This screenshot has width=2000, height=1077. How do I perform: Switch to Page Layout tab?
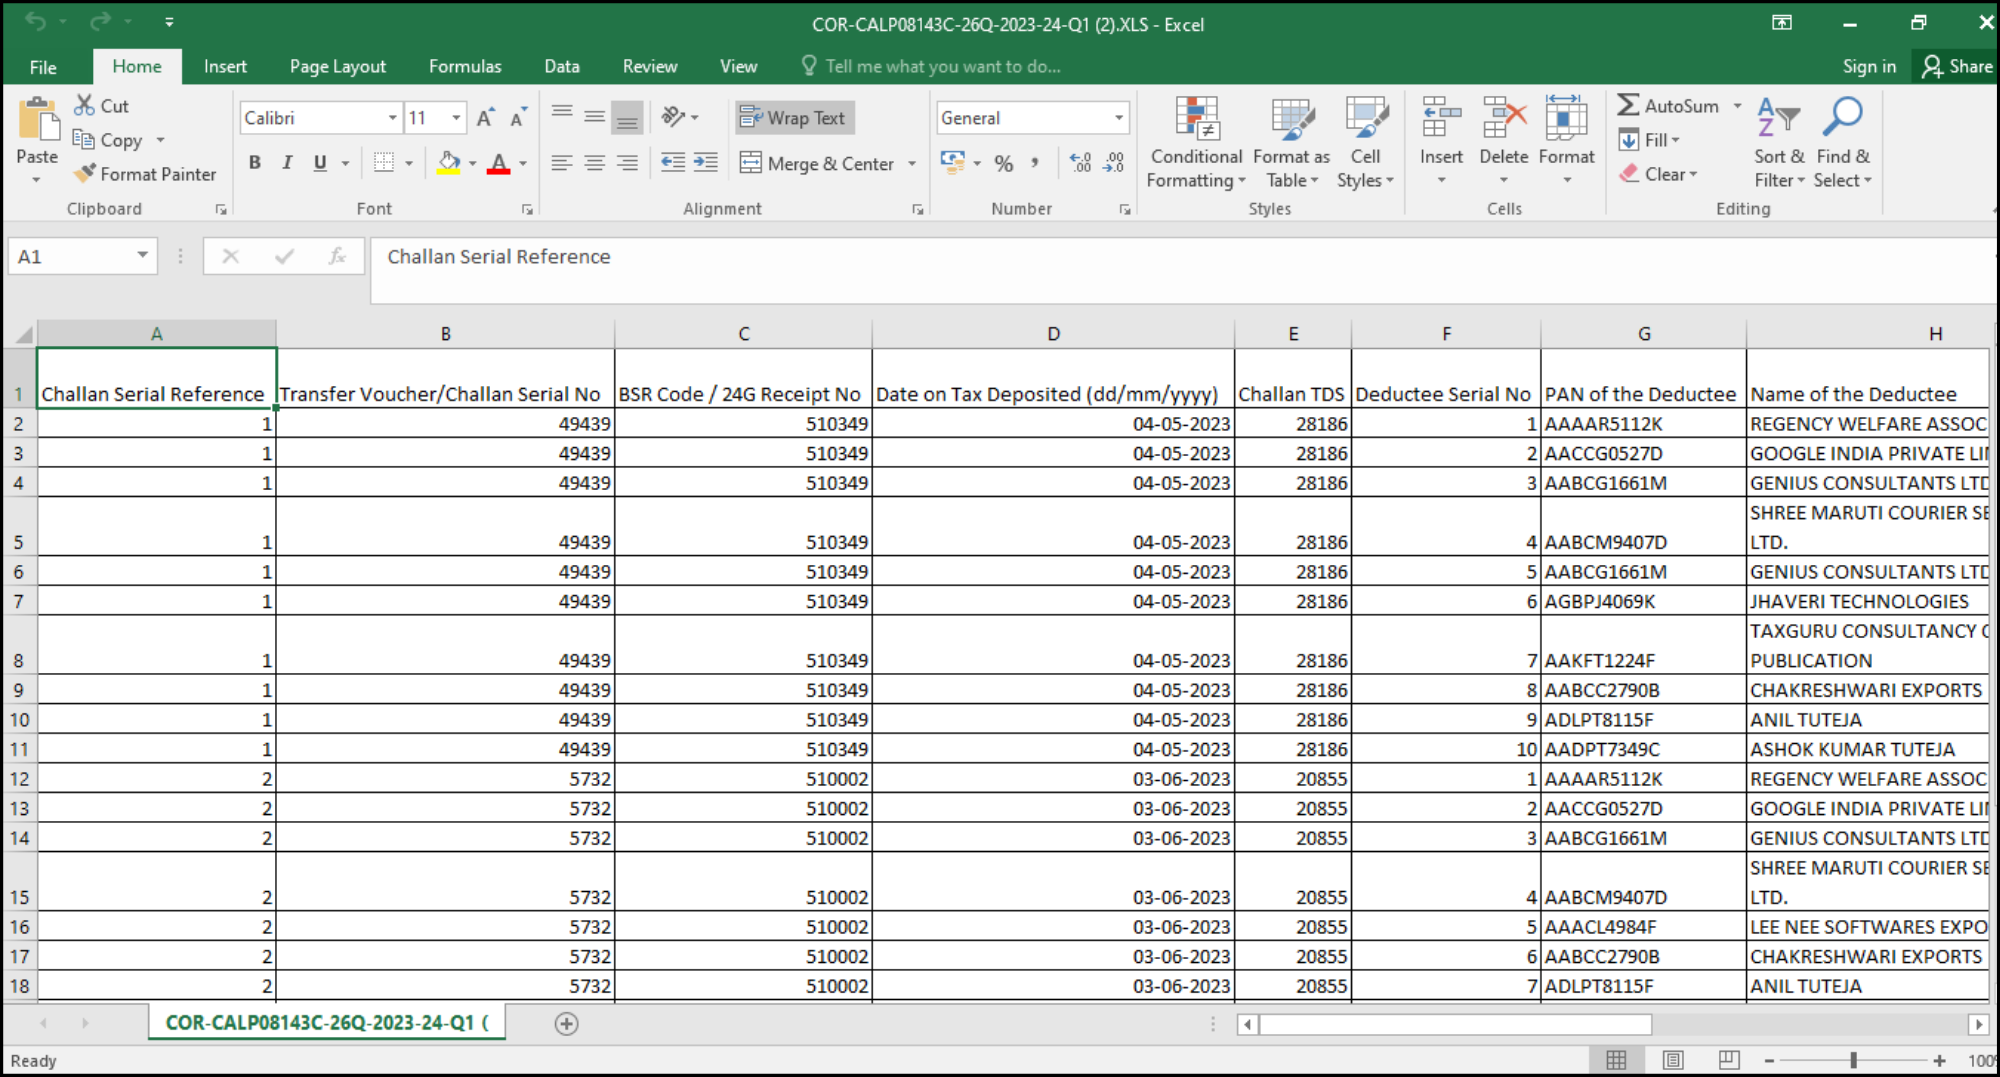click(337, 66)
